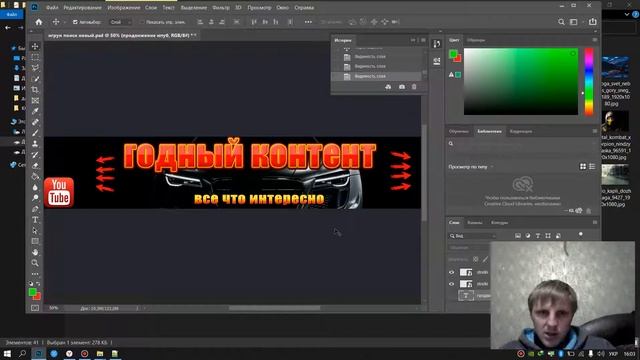Select the Blur tool

(35, 187)
